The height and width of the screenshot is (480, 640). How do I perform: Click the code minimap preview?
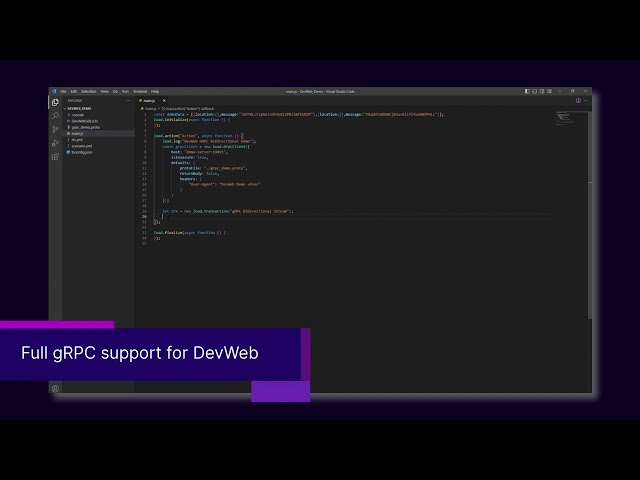pyautogui.click(x=565, y=118)
